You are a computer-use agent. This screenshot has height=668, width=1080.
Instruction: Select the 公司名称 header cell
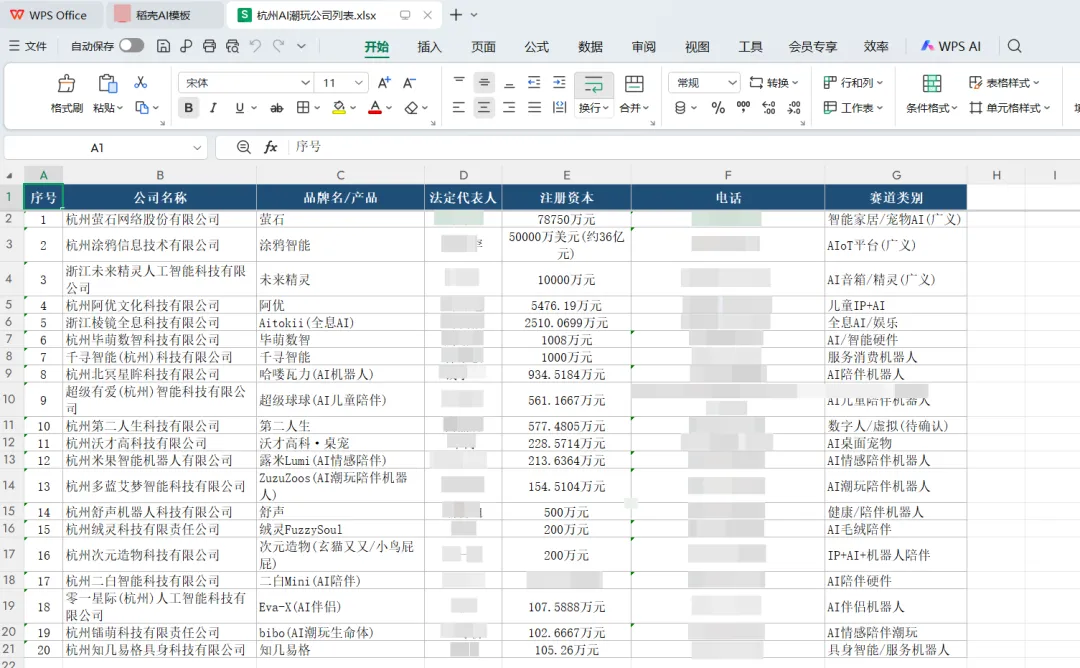point(160,198)
